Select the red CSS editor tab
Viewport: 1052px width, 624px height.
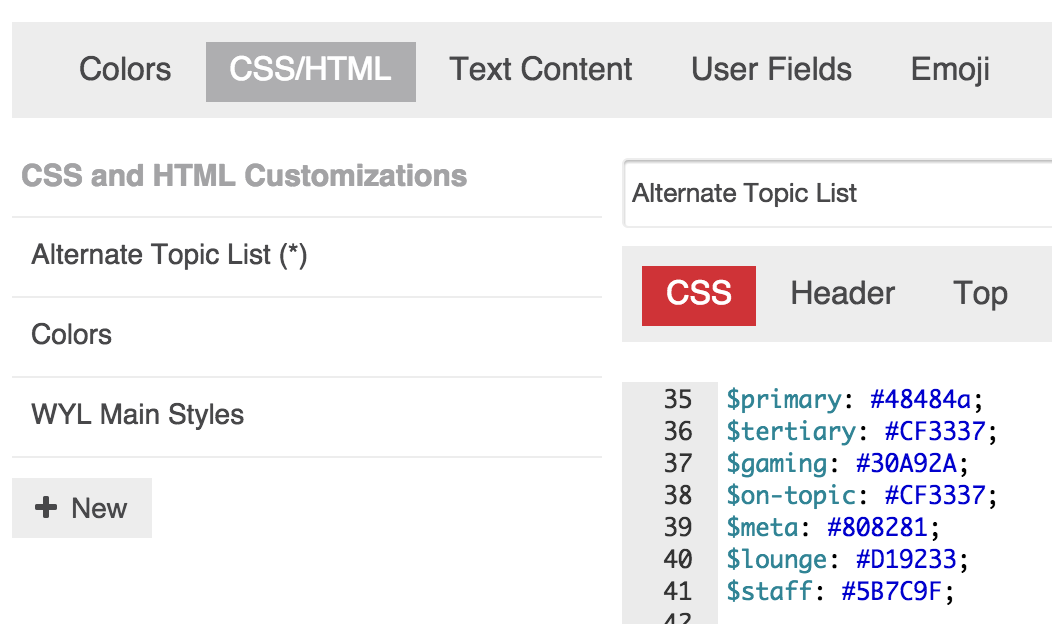(x=698, y=294)
